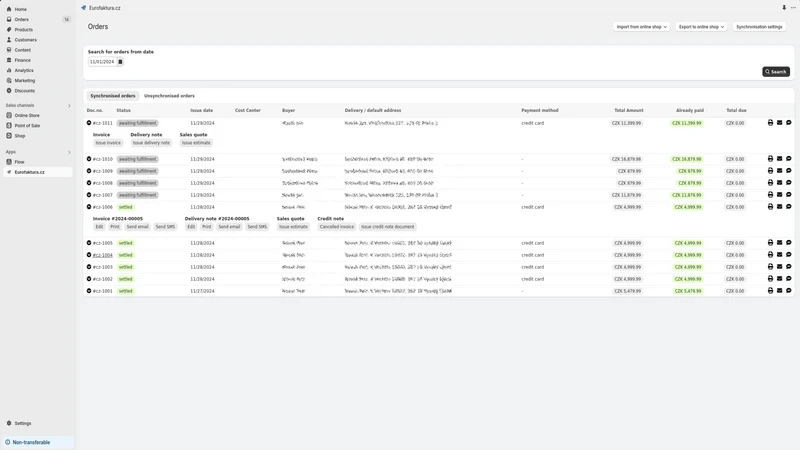Click settled status of order #cz-1001
The height and width of the screenshot is (450, 800).
click(x=126, y=291)
